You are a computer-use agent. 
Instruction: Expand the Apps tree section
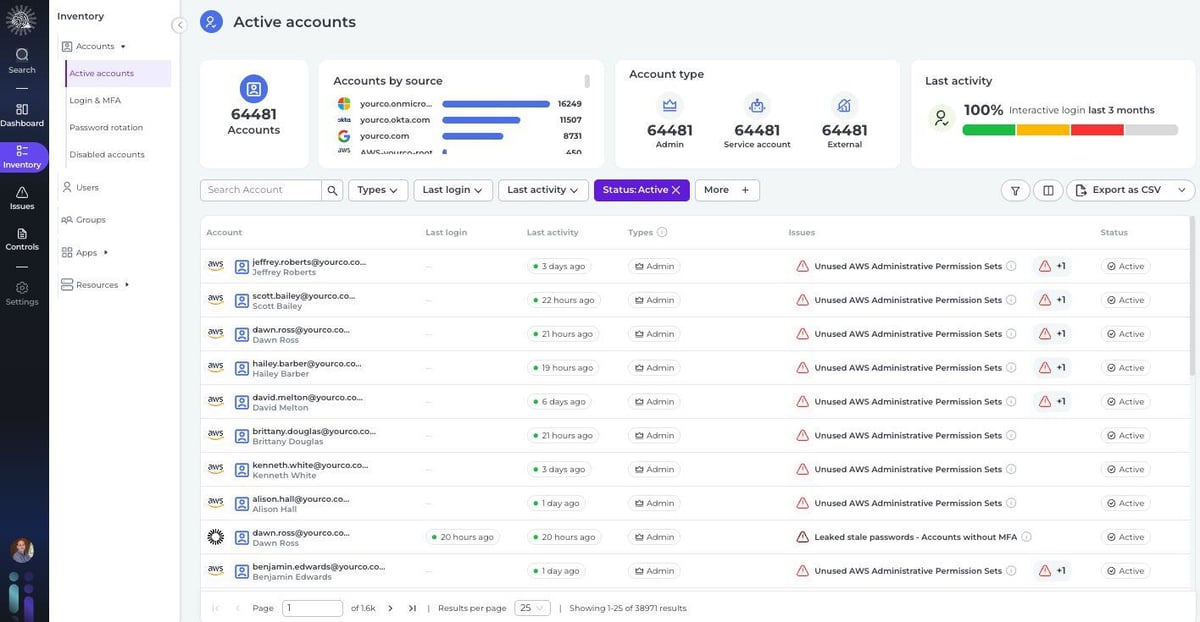[x=105, y=253]
